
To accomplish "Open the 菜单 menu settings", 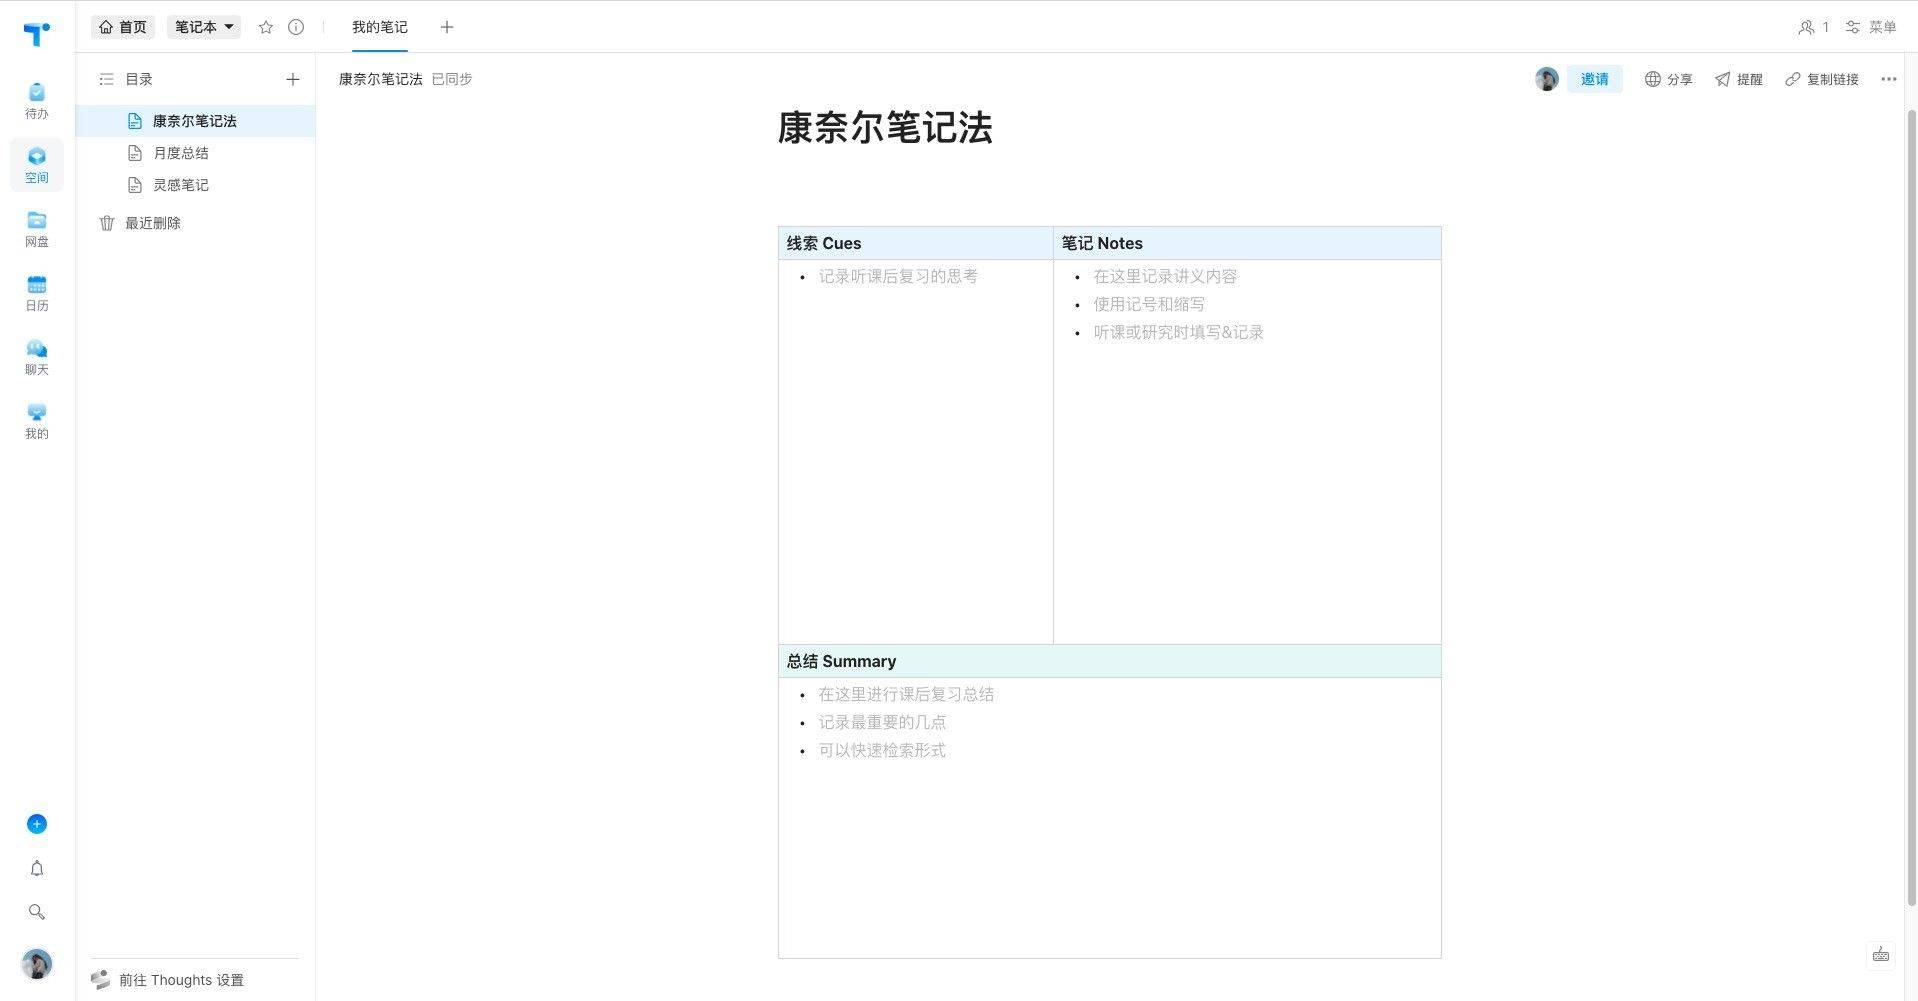I will (1871, 27).
